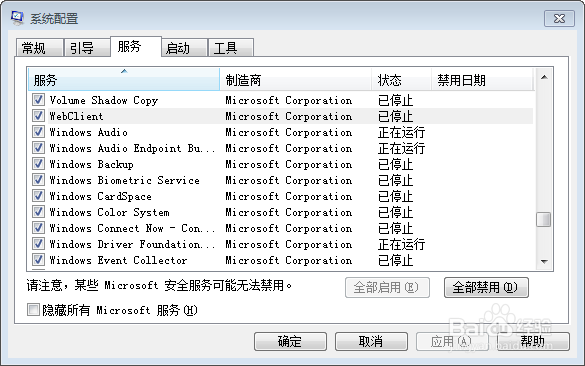
Task: Toggle Windows Driver Foundation checkbox
Action: 38,244
